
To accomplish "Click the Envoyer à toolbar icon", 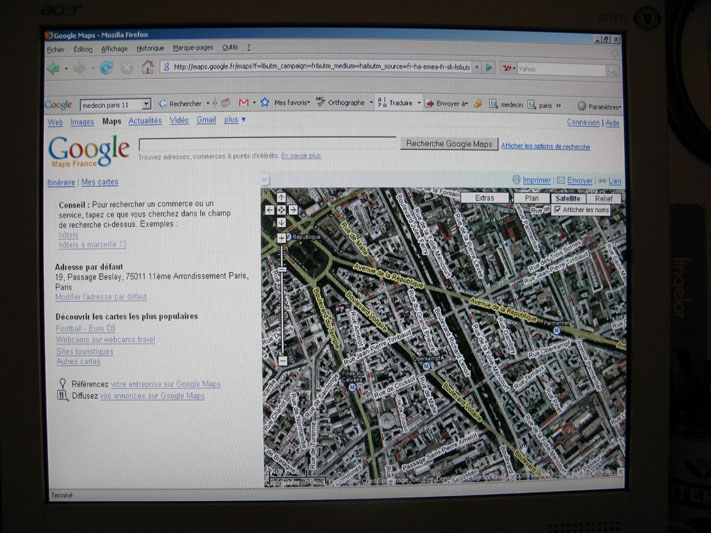I will tap(429, 103).
